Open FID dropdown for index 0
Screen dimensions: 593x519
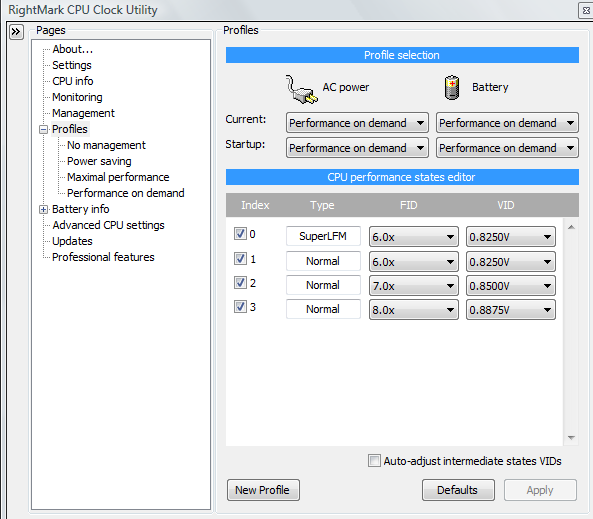(x=414, y=237)
